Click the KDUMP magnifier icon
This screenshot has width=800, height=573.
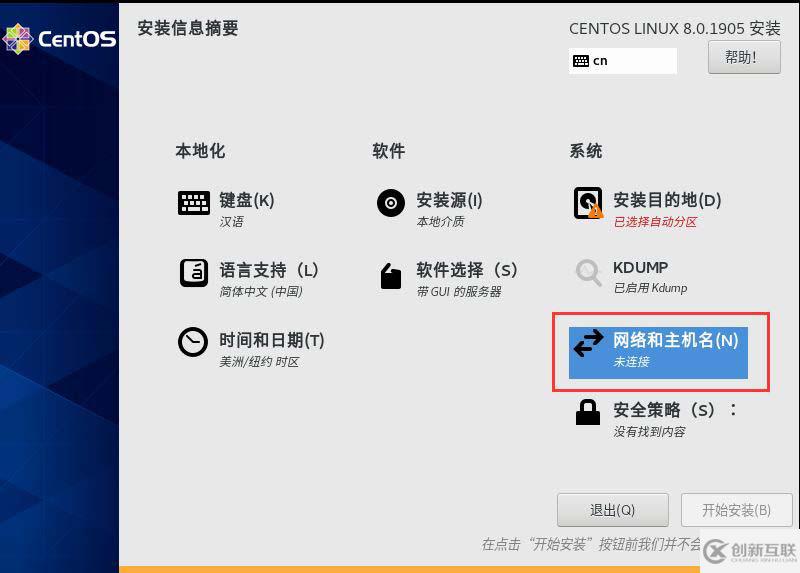pyautogui.click(x=588, y=272)
